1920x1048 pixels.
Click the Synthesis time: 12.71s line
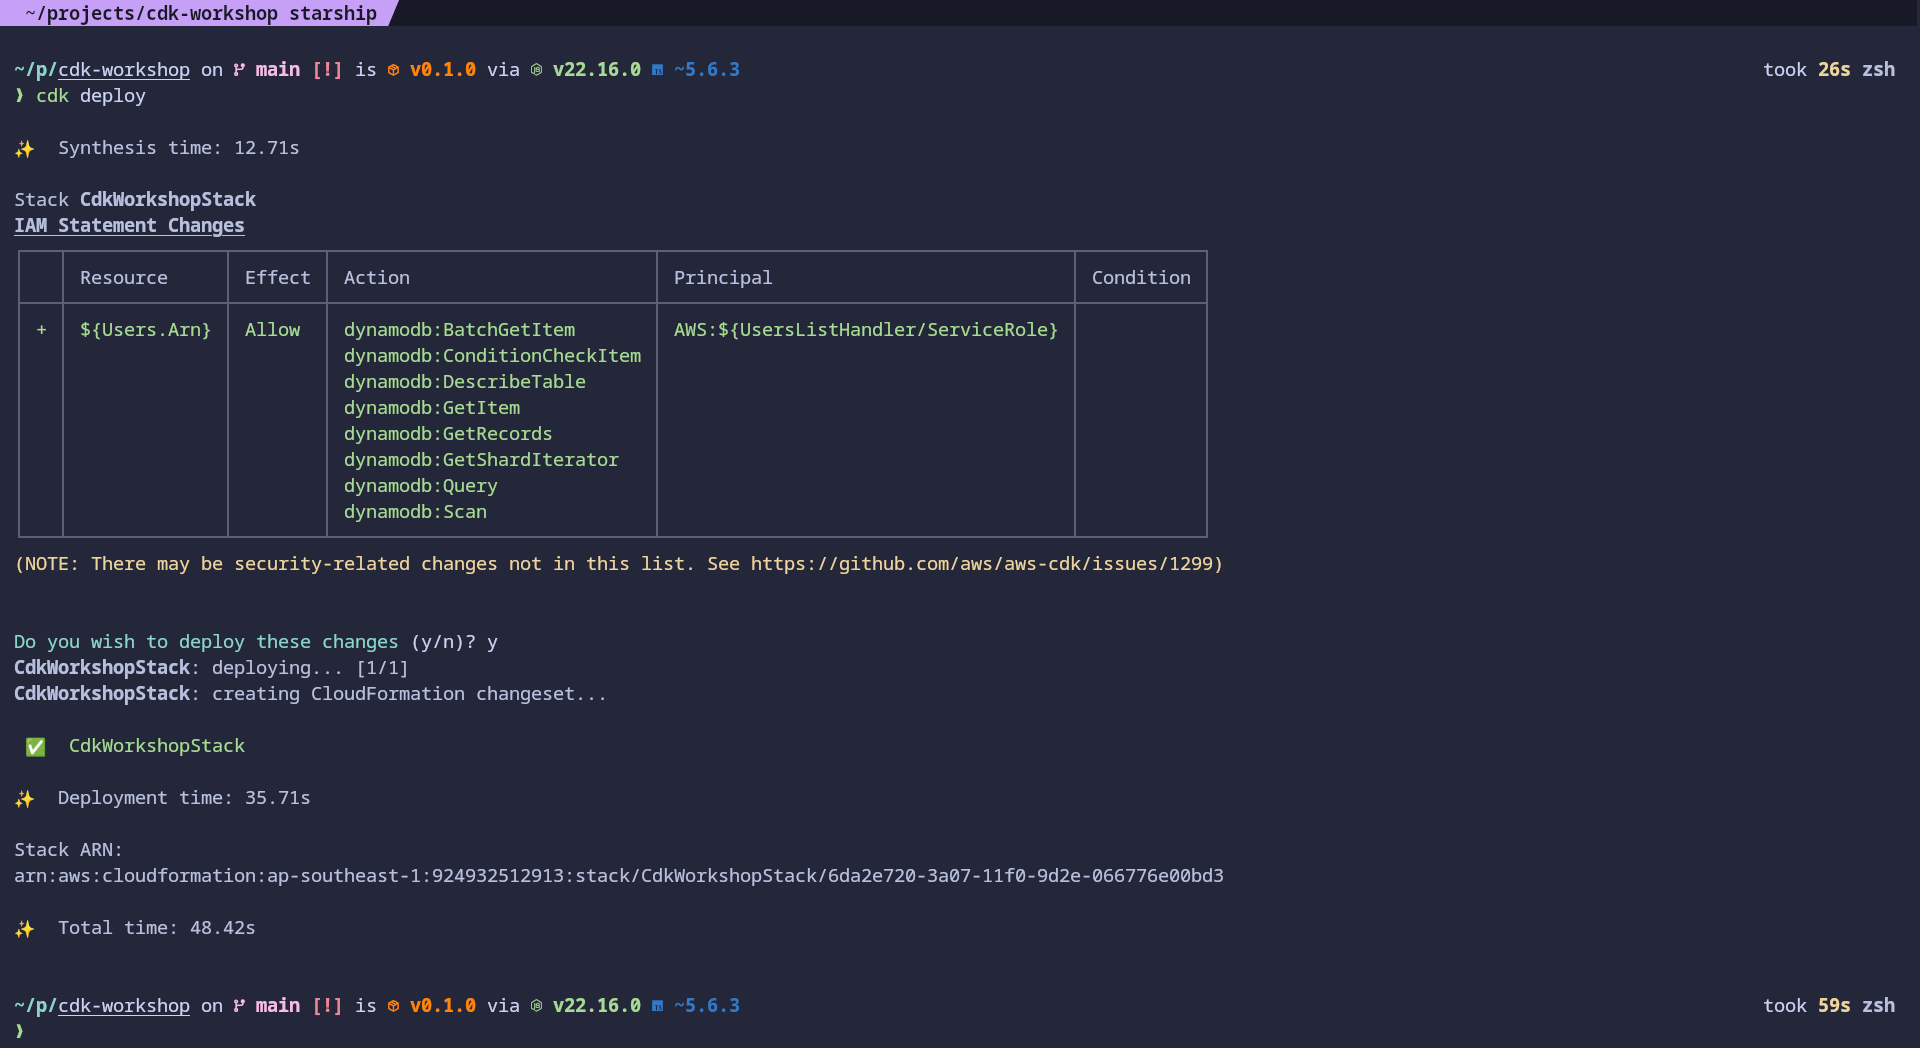click(179, 148)
